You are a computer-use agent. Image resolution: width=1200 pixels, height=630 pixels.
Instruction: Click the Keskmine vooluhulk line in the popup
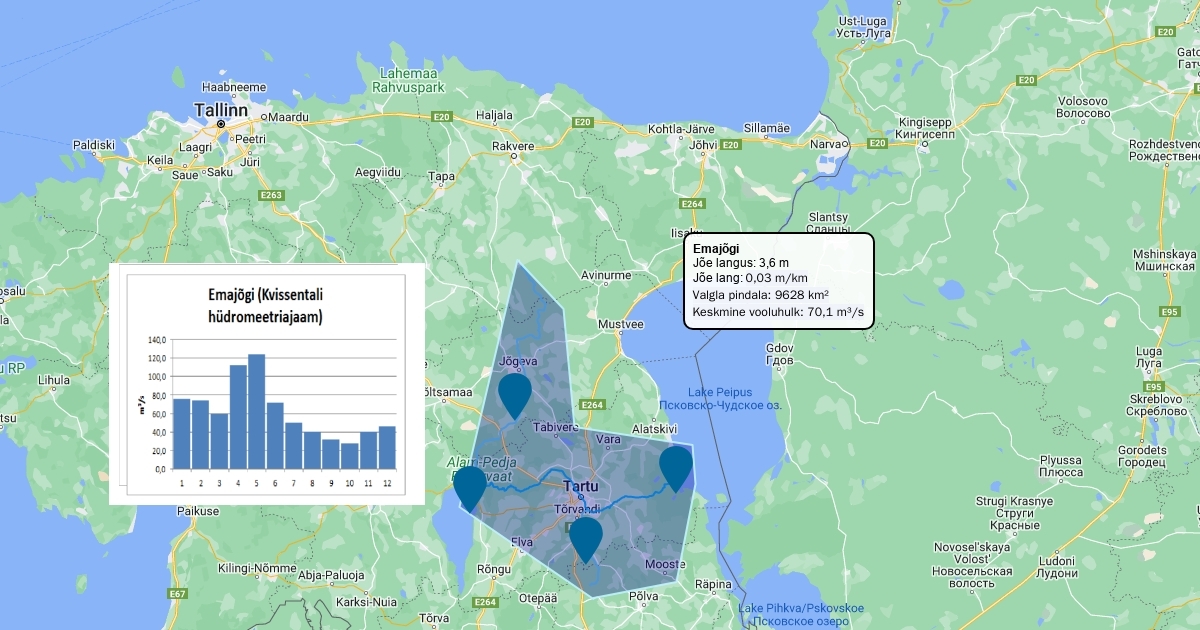click(x=777, y=312)
